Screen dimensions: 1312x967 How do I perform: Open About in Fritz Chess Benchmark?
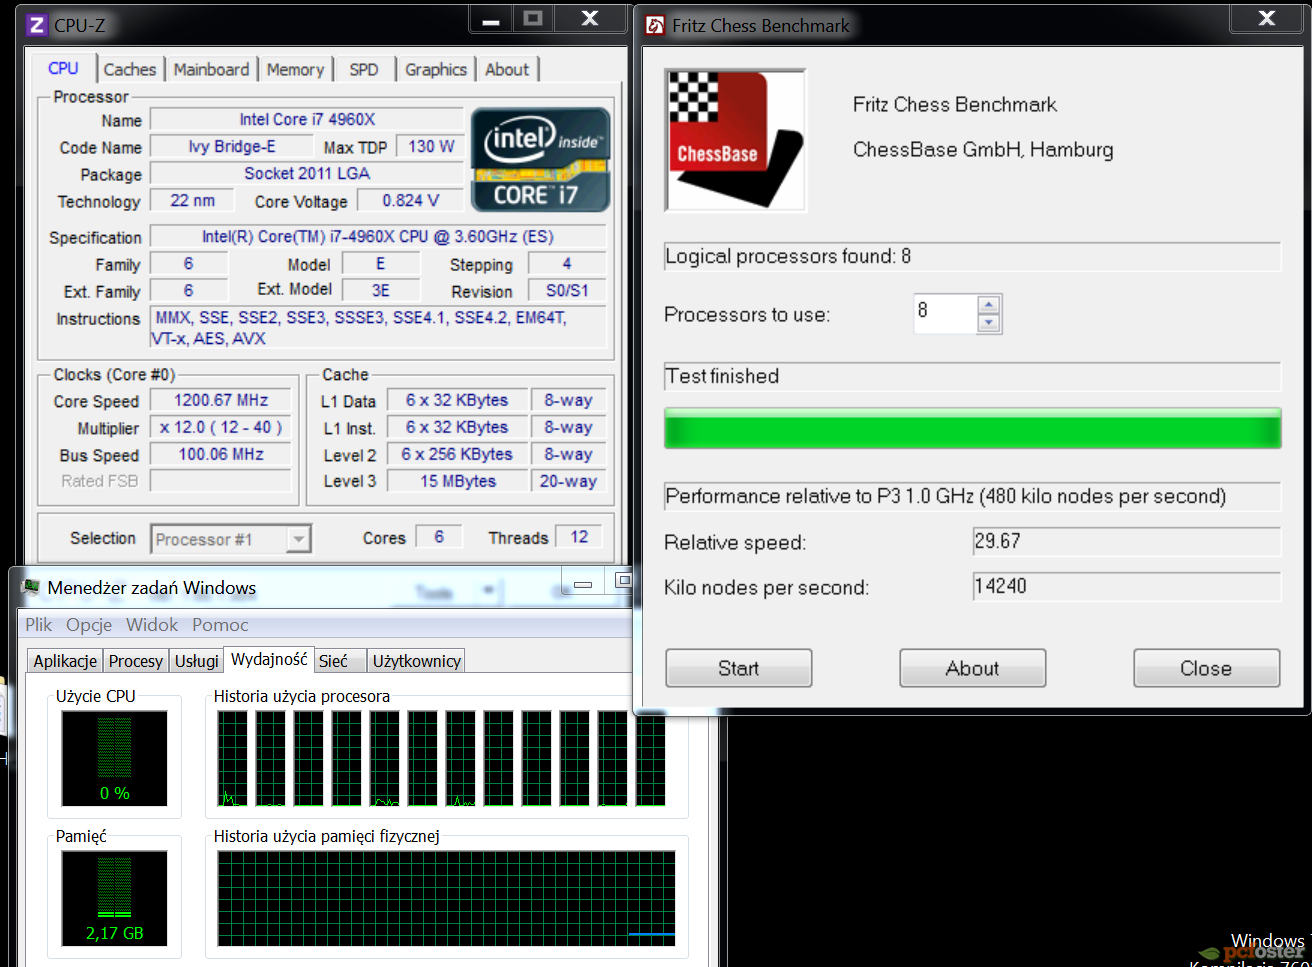(972, 668)
